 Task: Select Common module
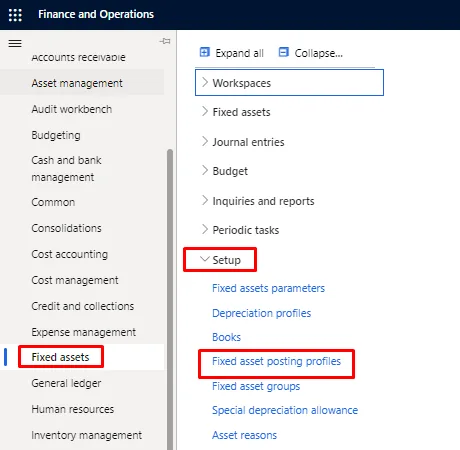coord(53,202)
